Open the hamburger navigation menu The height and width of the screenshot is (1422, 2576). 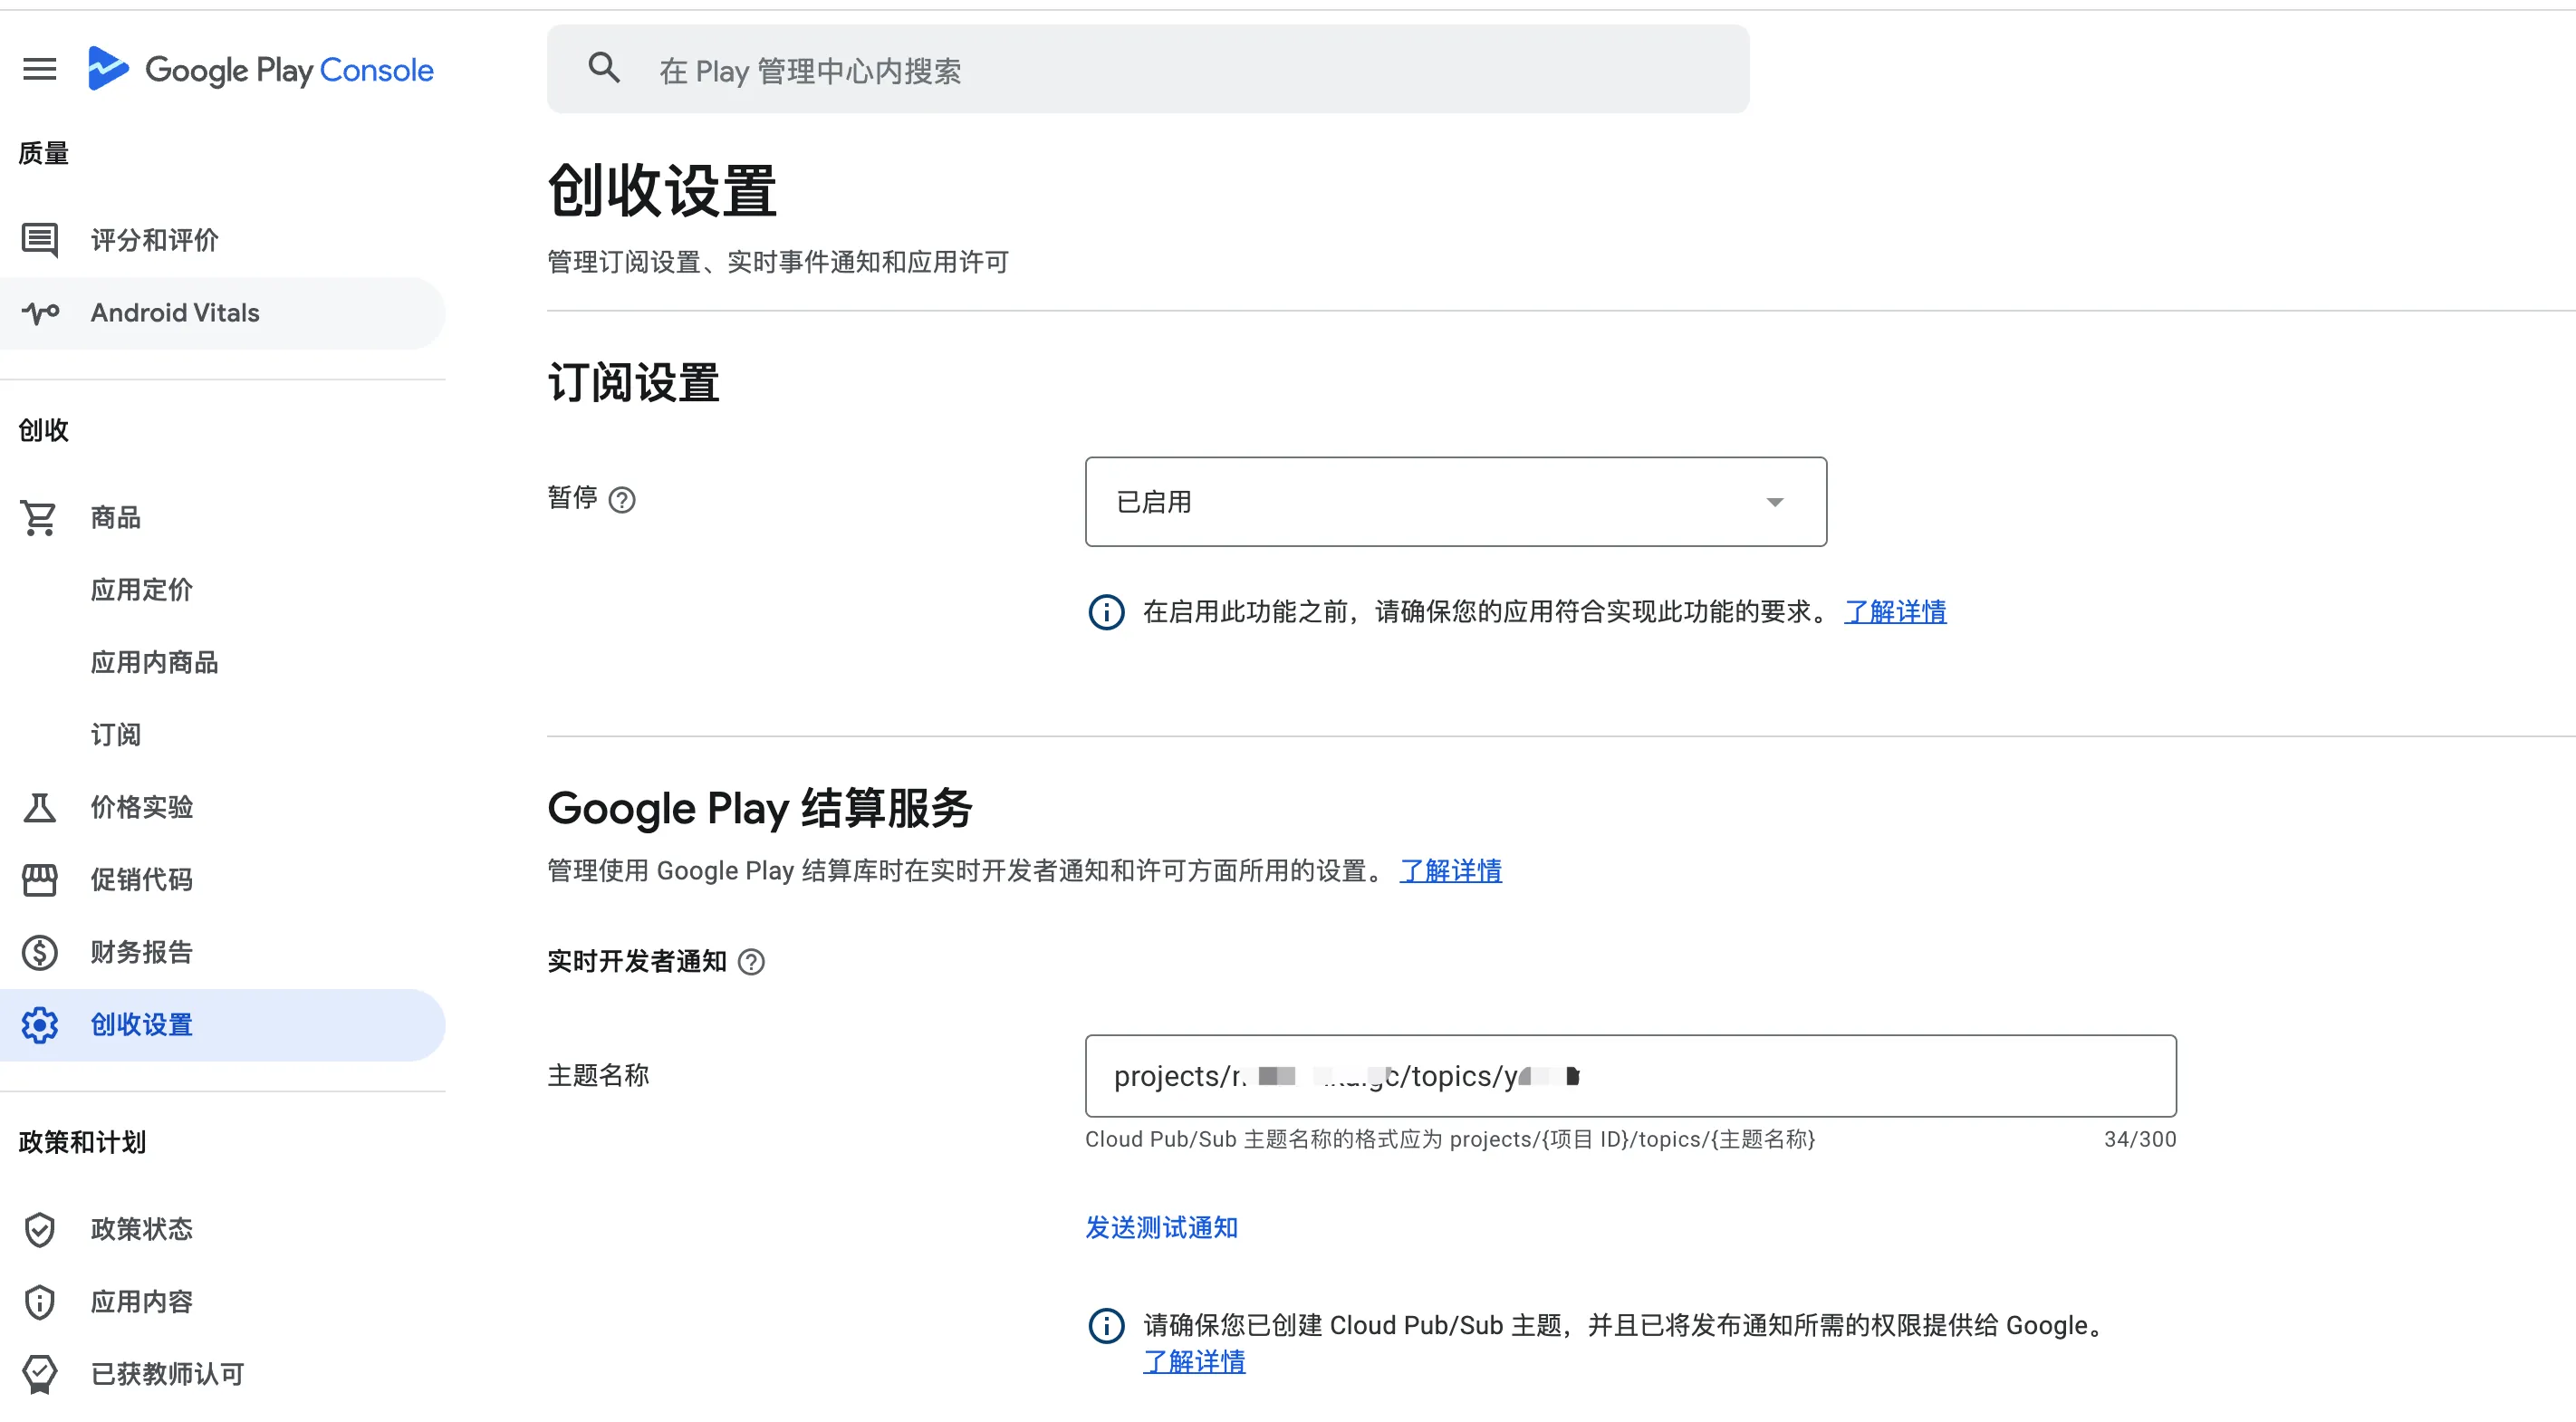tap(40, 69)
